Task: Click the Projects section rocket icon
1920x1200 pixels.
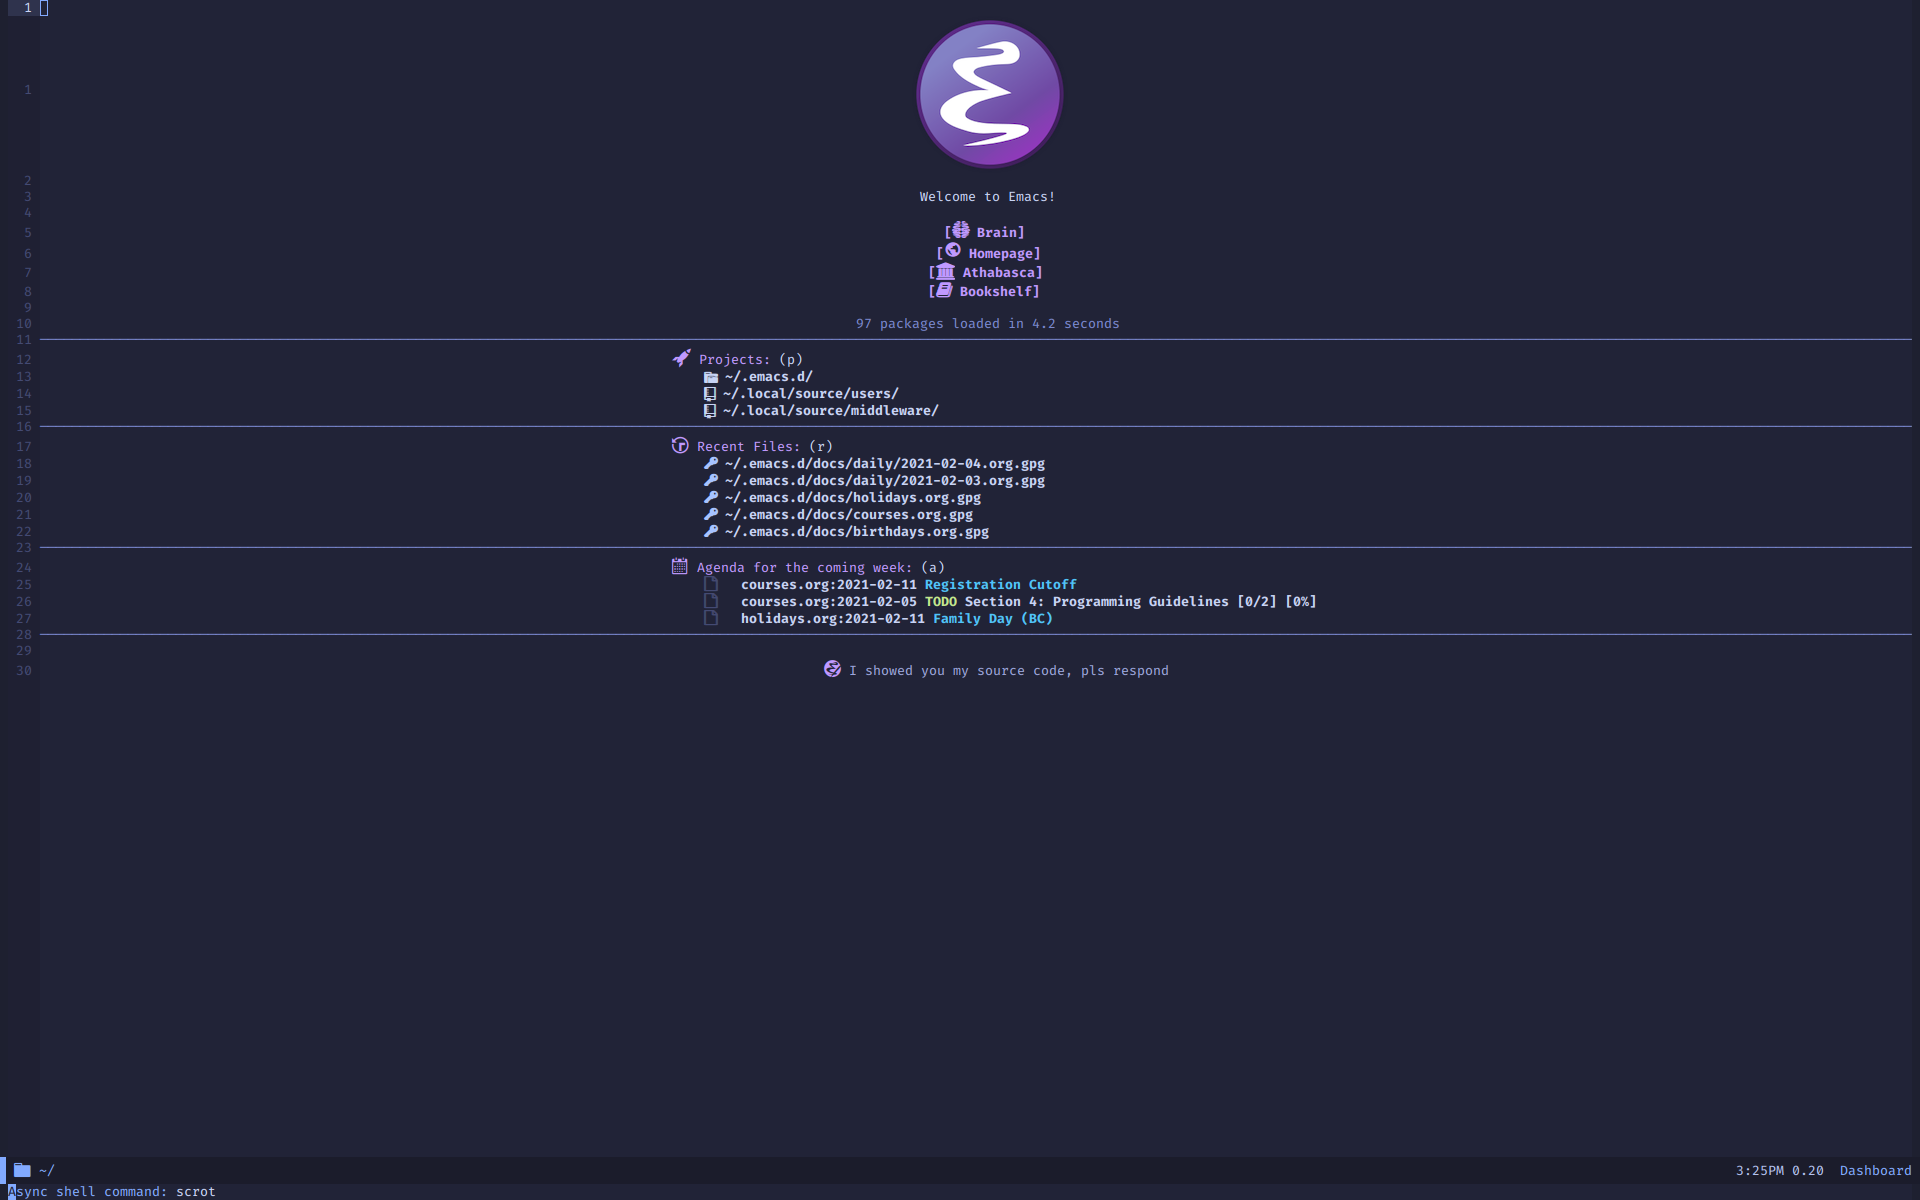Action: point(680,357)
